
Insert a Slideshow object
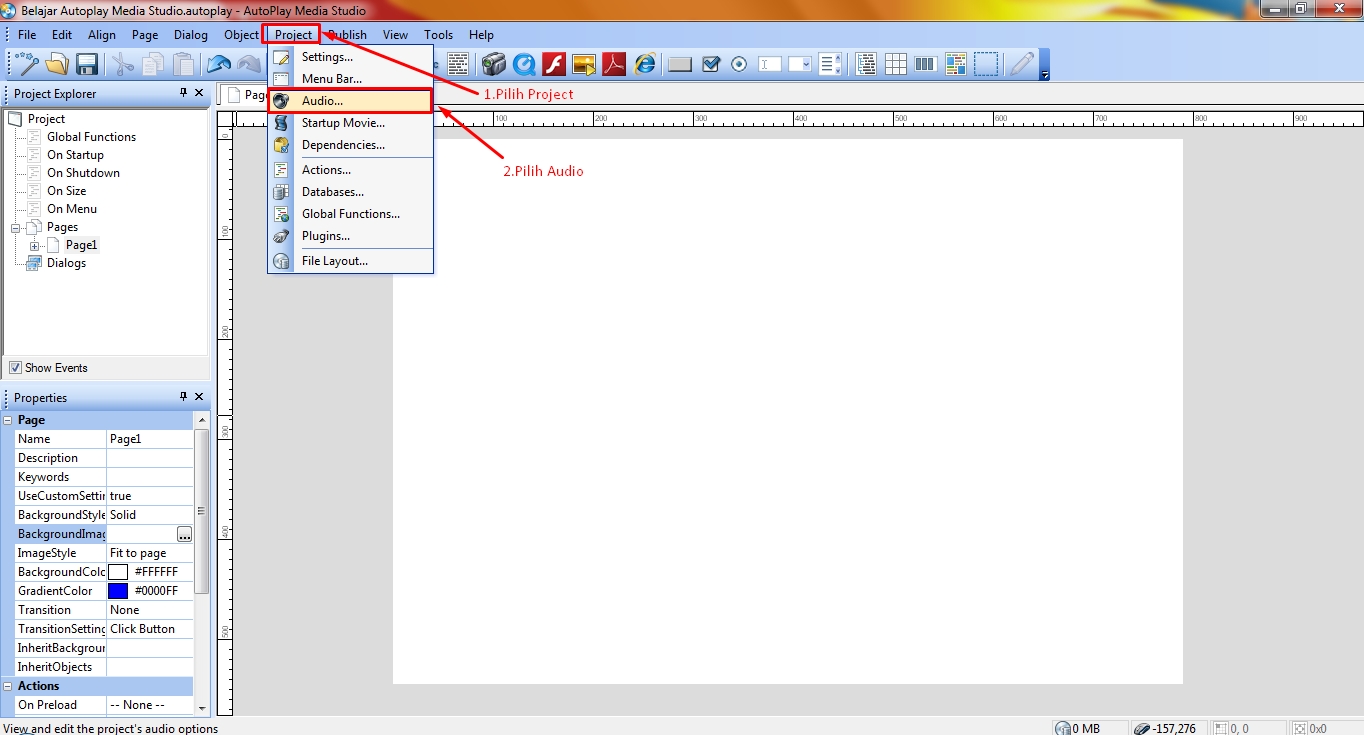[584, 65]
